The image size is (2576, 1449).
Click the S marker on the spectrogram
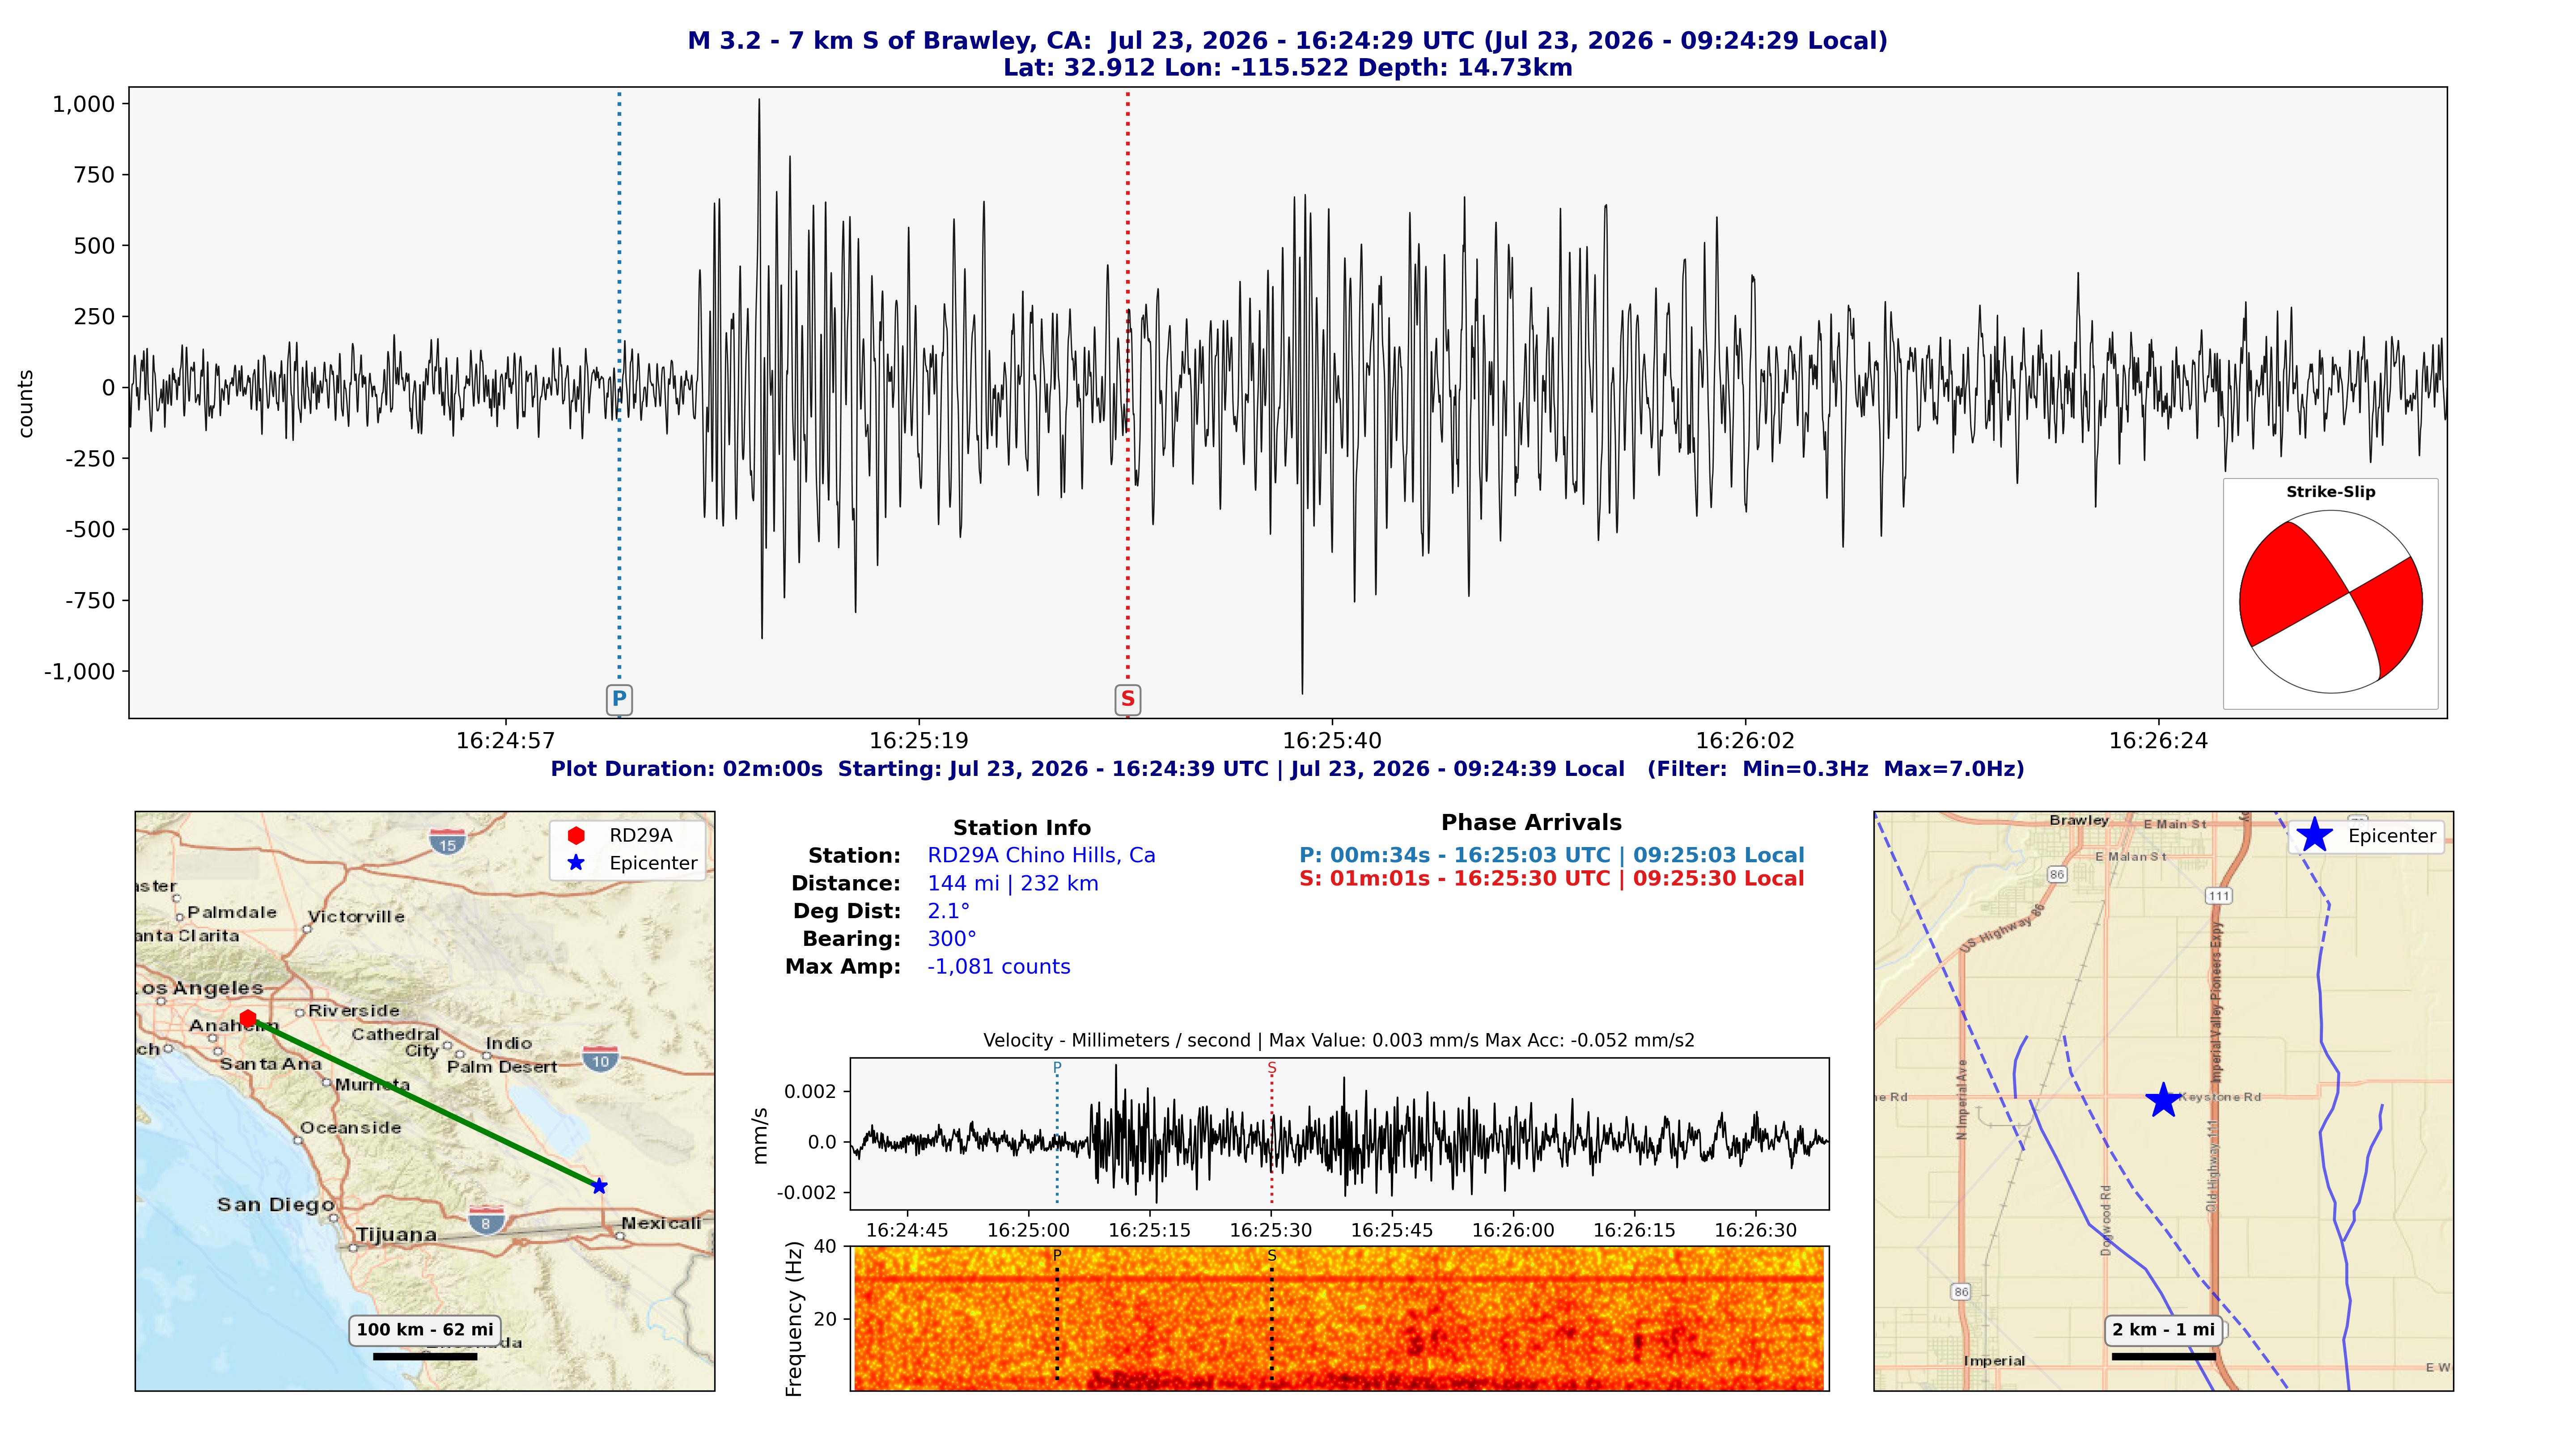[1272, 1256]
